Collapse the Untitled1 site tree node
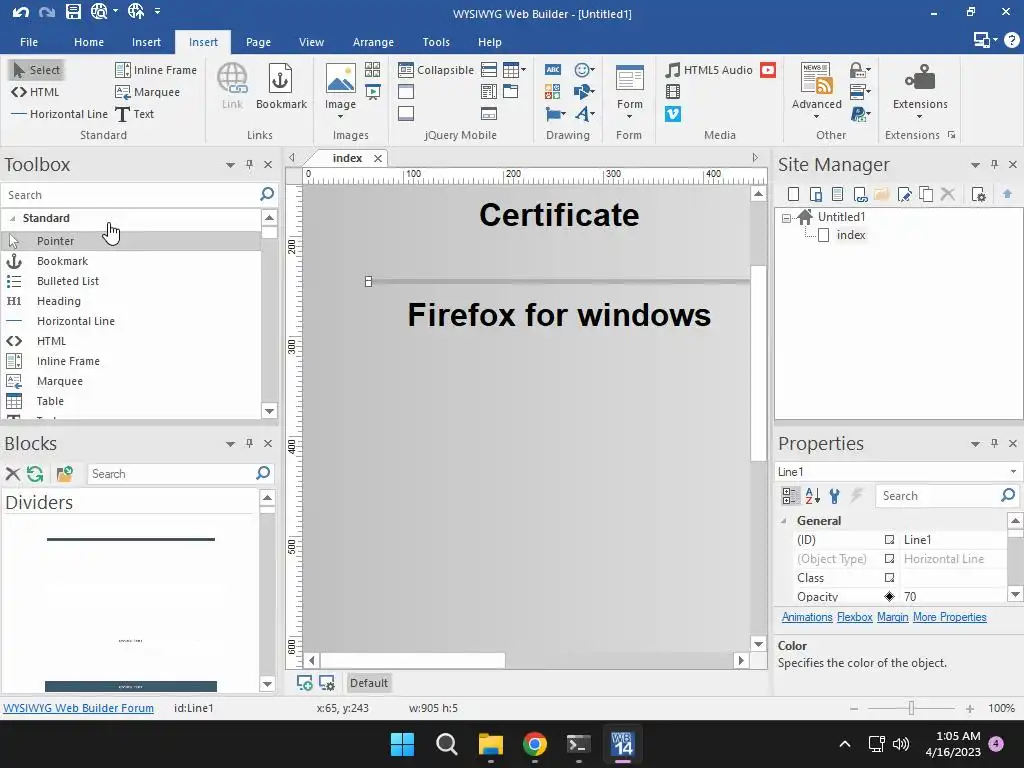Image resolution: width=1024 pixels, height=768 pixels. (x=786, y=218)
